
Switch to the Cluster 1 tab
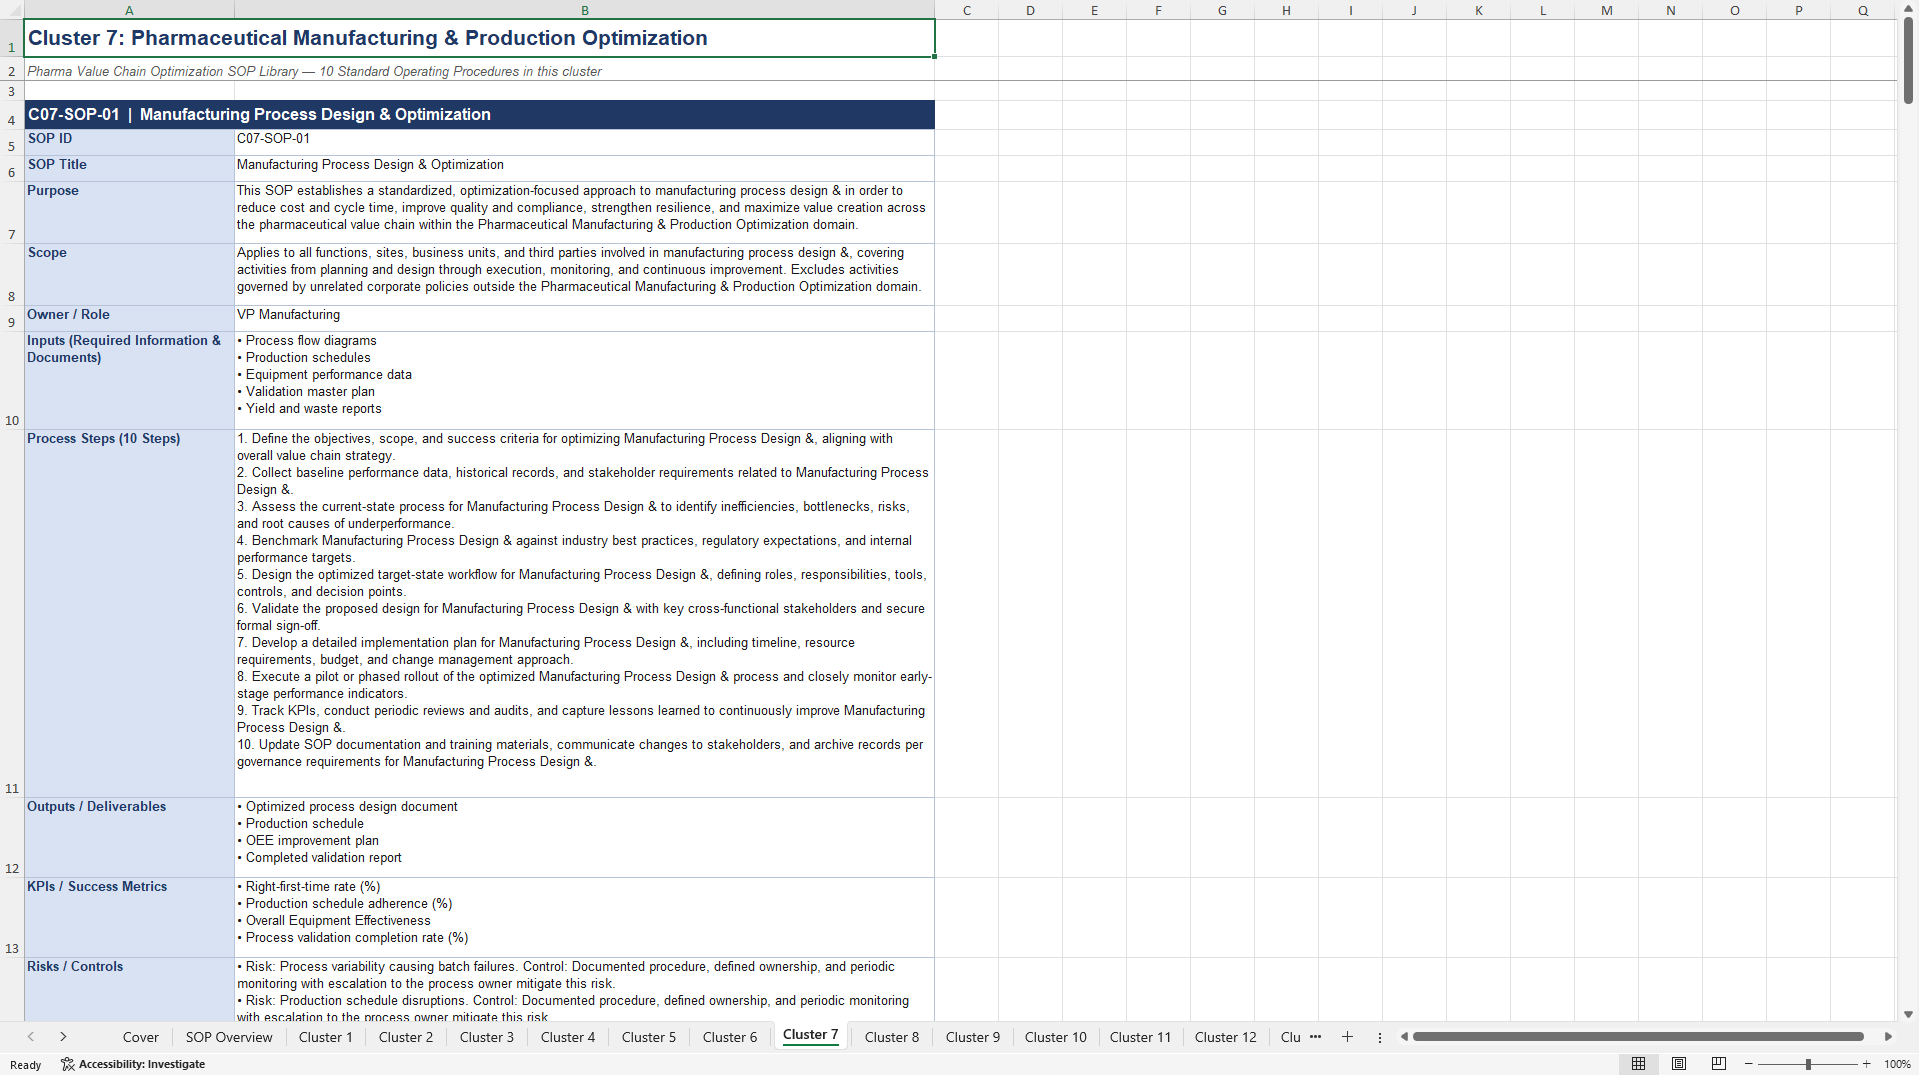326,1037
